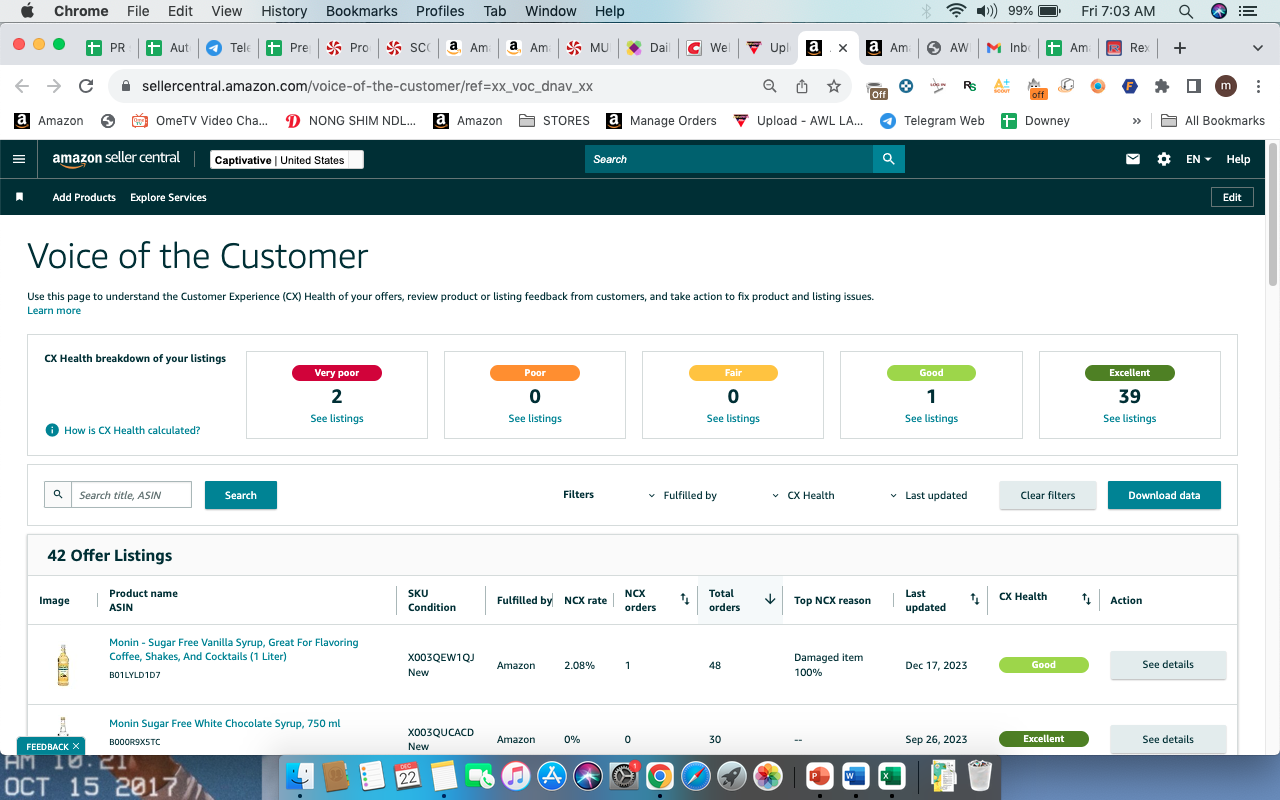Open the Profiles menu in menu bar
1280x800 pixels.
(x=440, y=11)
